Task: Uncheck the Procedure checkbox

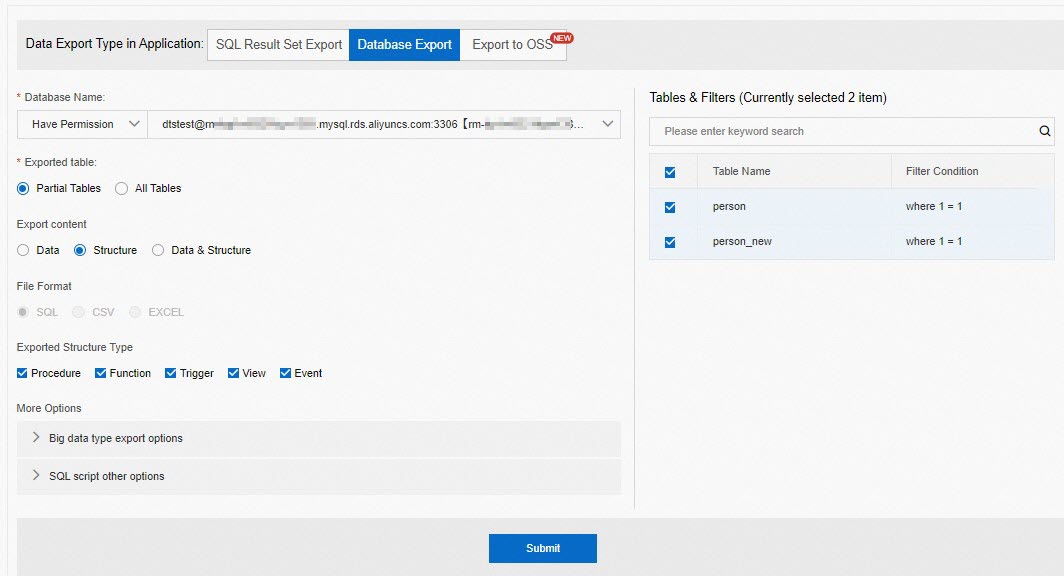Action: click(22, 373)
